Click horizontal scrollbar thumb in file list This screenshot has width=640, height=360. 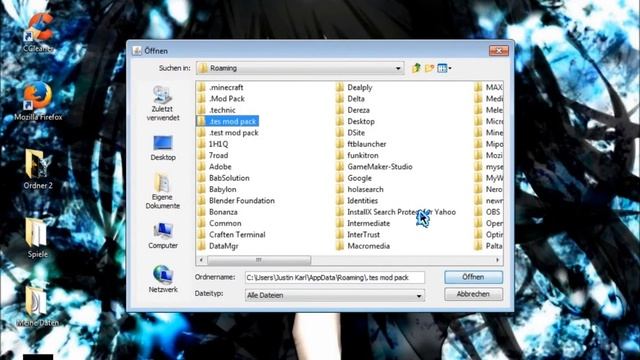pyautogui.click(x=259, y=260)
